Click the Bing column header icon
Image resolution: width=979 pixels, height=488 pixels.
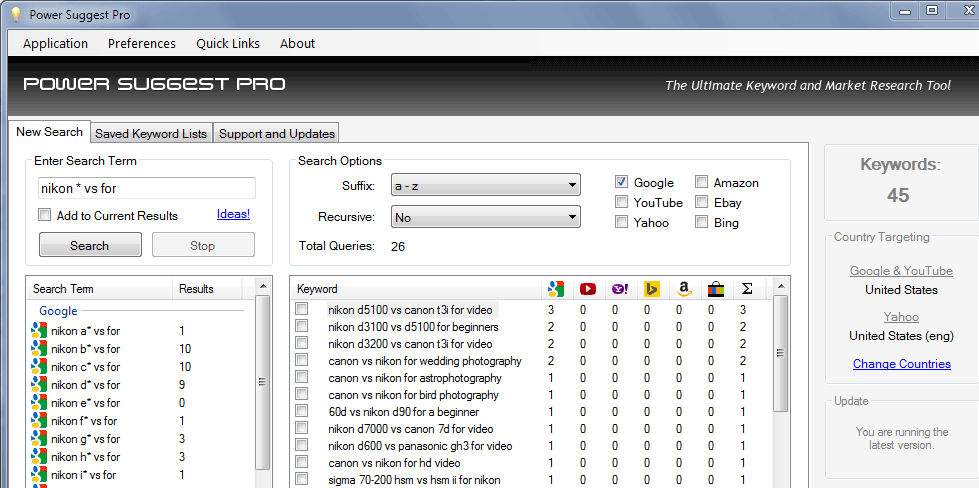[x=652, y=289]
